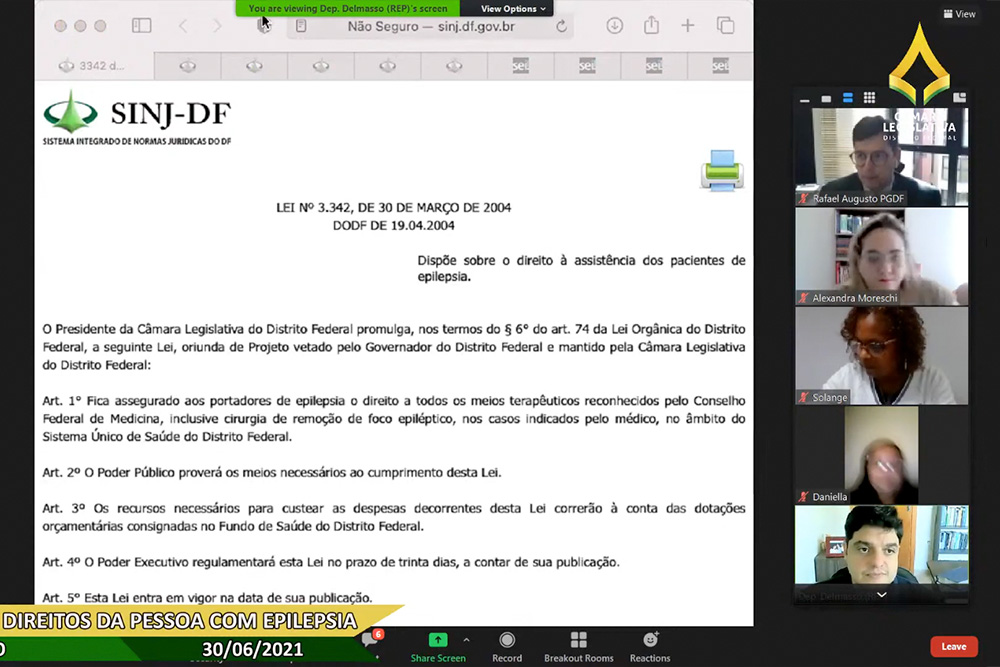Viewport: 1000px width, 667px height.
Task: Open the Safari downloads icon
Action: tap(615, 26)
